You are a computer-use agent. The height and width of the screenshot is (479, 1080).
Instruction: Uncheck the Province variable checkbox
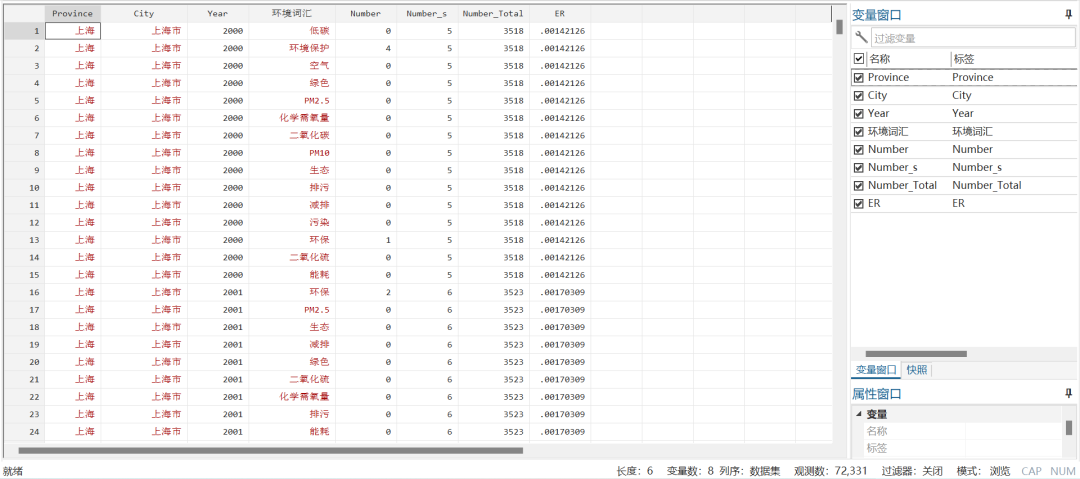tap(858, 77)
